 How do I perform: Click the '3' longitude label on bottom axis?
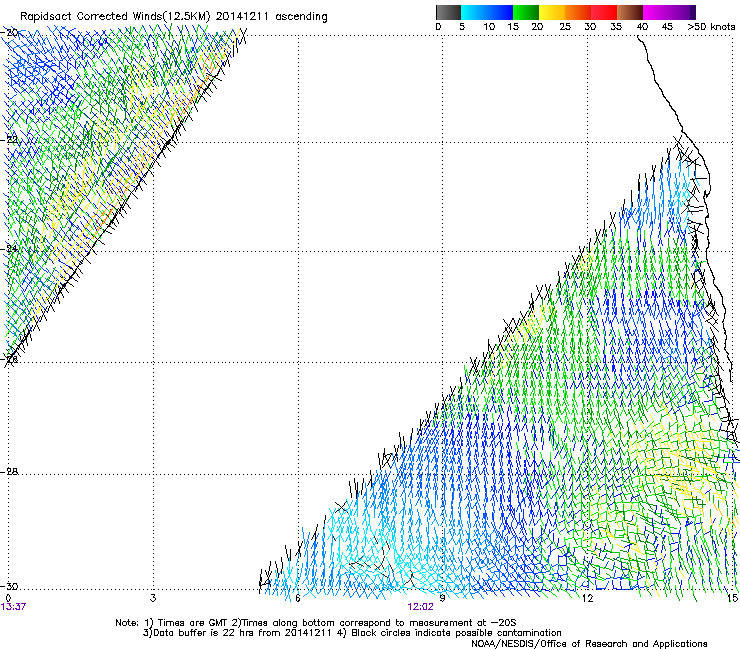coord(153,598)
